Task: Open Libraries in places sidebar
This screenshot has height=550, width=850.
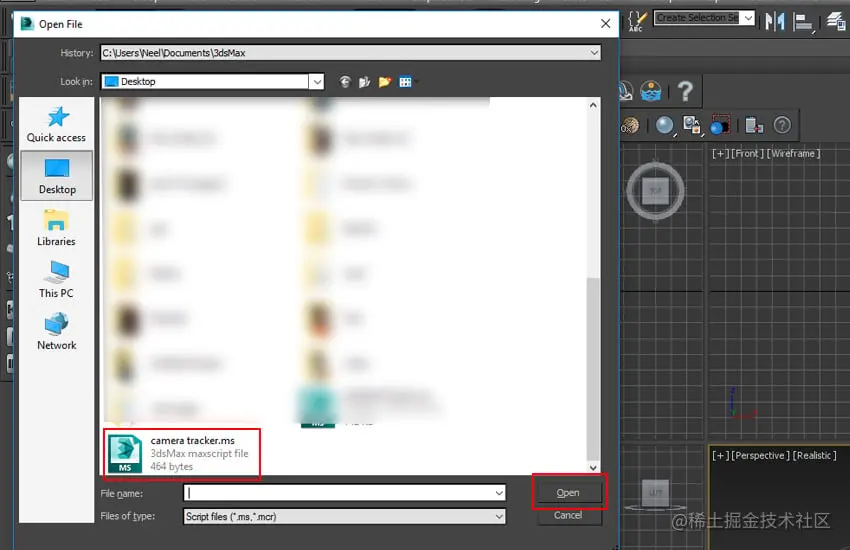Action: [x=56, y=228]
